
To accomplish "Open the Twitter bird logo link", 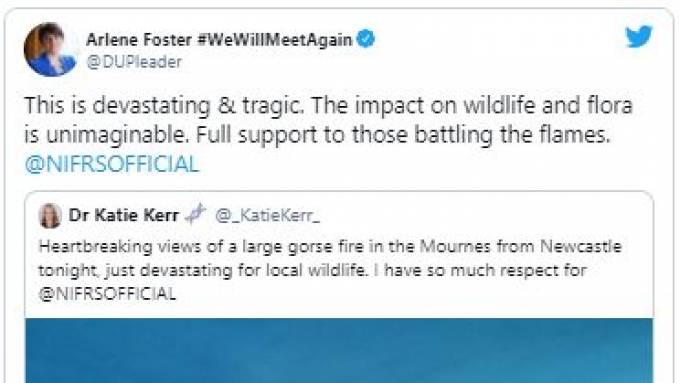I will pyautogui.click(x=639, y=36).
